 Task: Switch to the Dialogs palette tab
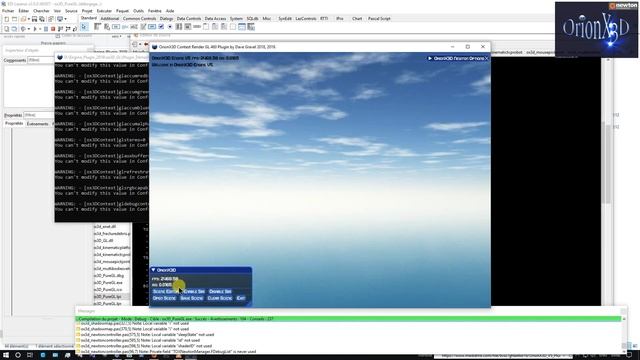click(x=166, y=18)
